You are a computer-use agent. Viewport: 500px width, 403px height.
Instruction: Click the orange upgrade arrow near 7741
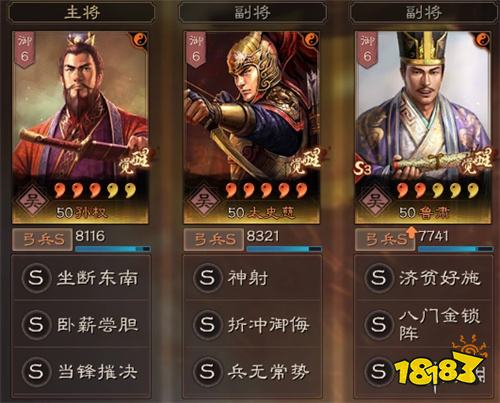[x=412, y=232]
